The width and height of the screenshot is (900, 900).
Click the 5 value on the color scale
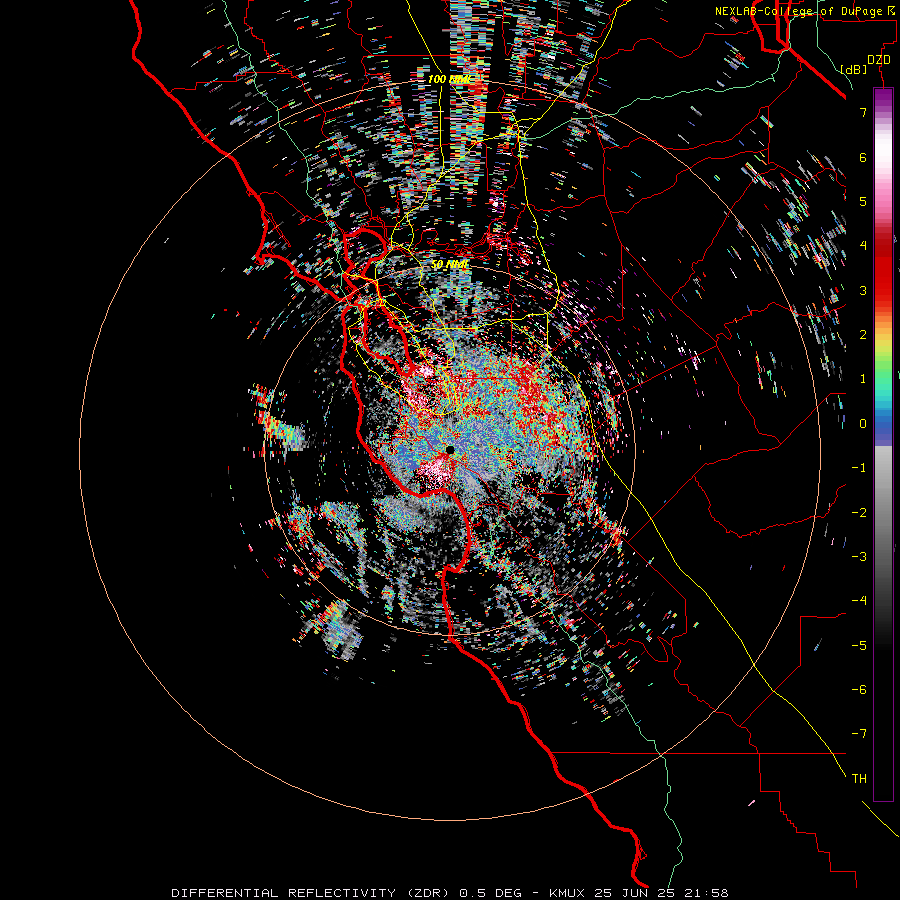click(863, 201)
